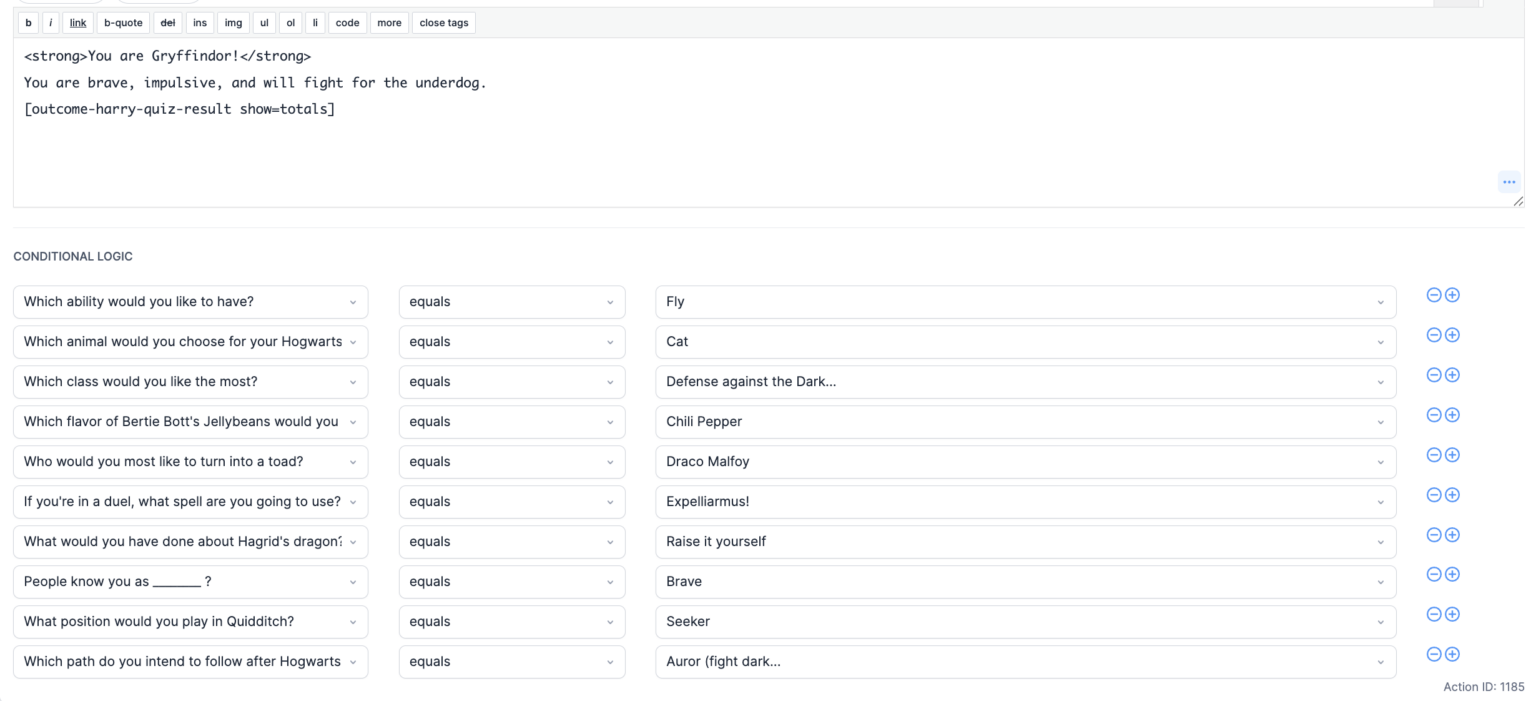Click the code quicktag button
Screen dimensions: 1536x701
click(x=347, y=23)
